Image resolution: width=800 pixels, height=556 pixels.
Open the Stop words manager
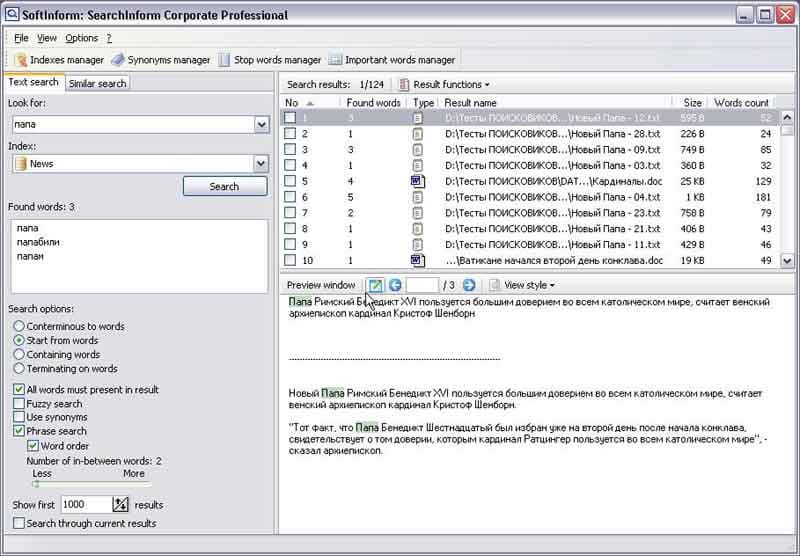click(x=269, y=60)
